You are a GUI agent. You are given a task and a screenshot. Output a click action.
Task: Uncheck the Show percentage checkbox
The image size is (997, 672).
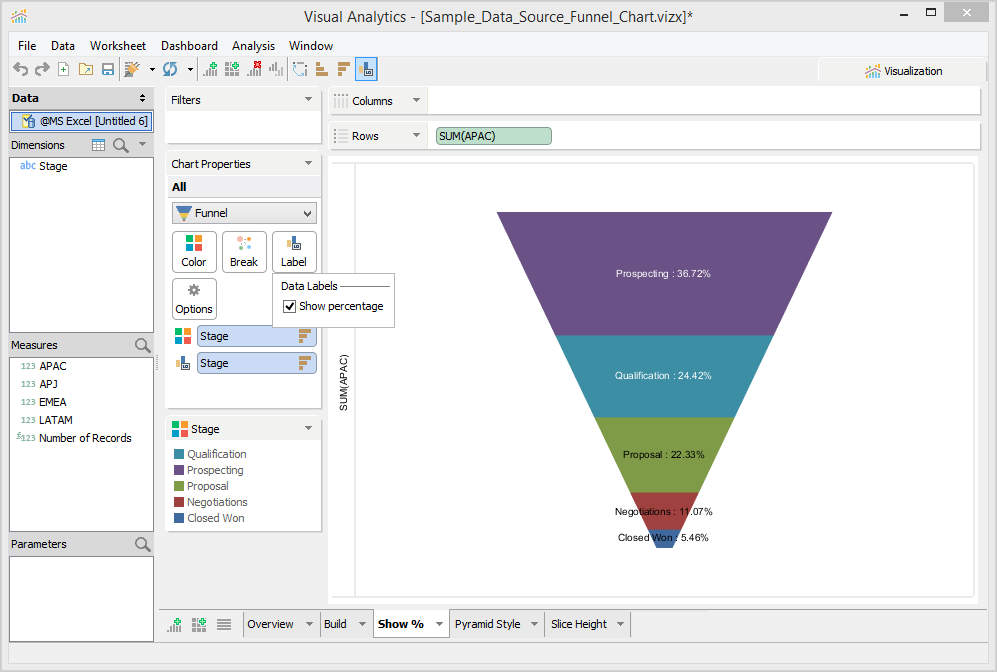pyautogui.click(x=289, y=306)
